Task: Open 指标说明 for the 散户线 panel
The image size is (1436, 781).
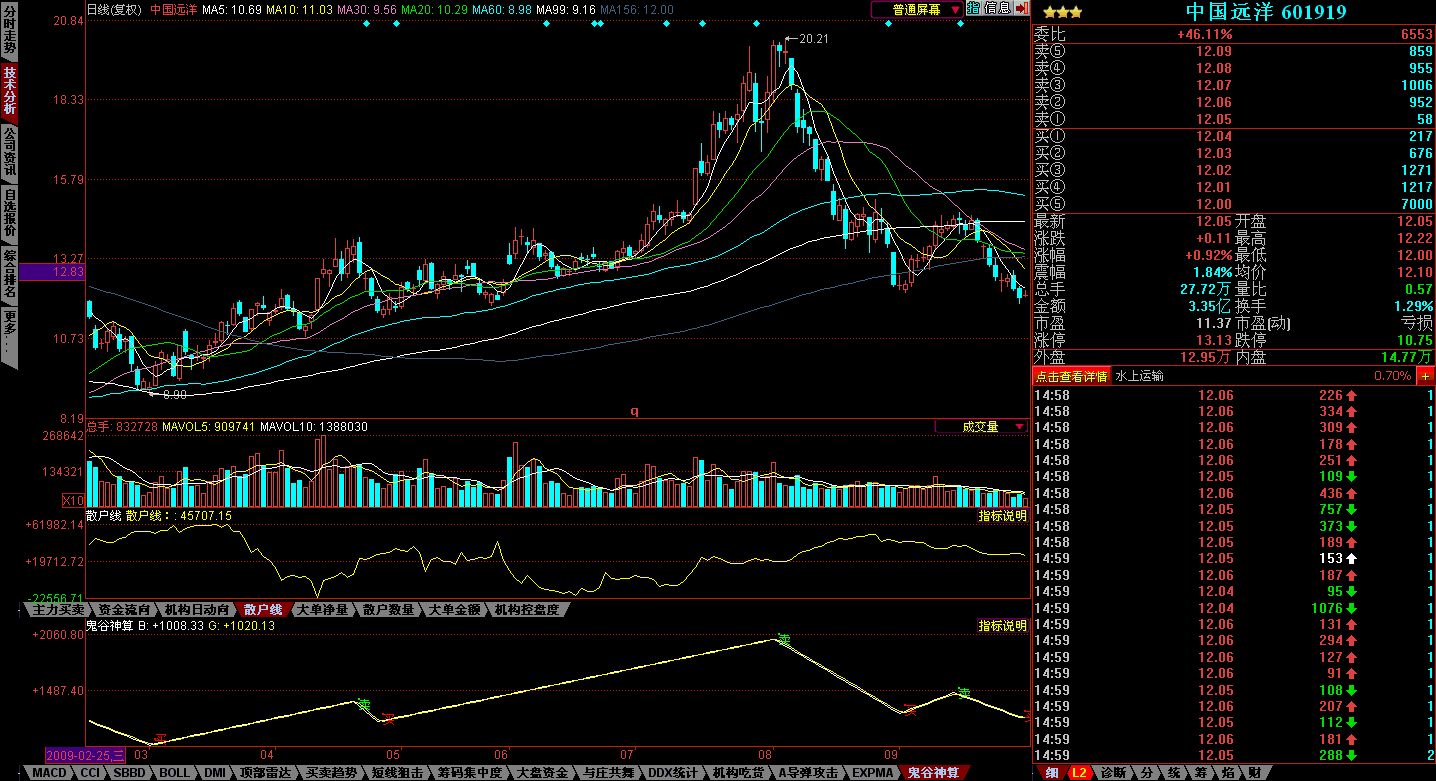Action: (1002, 516)
